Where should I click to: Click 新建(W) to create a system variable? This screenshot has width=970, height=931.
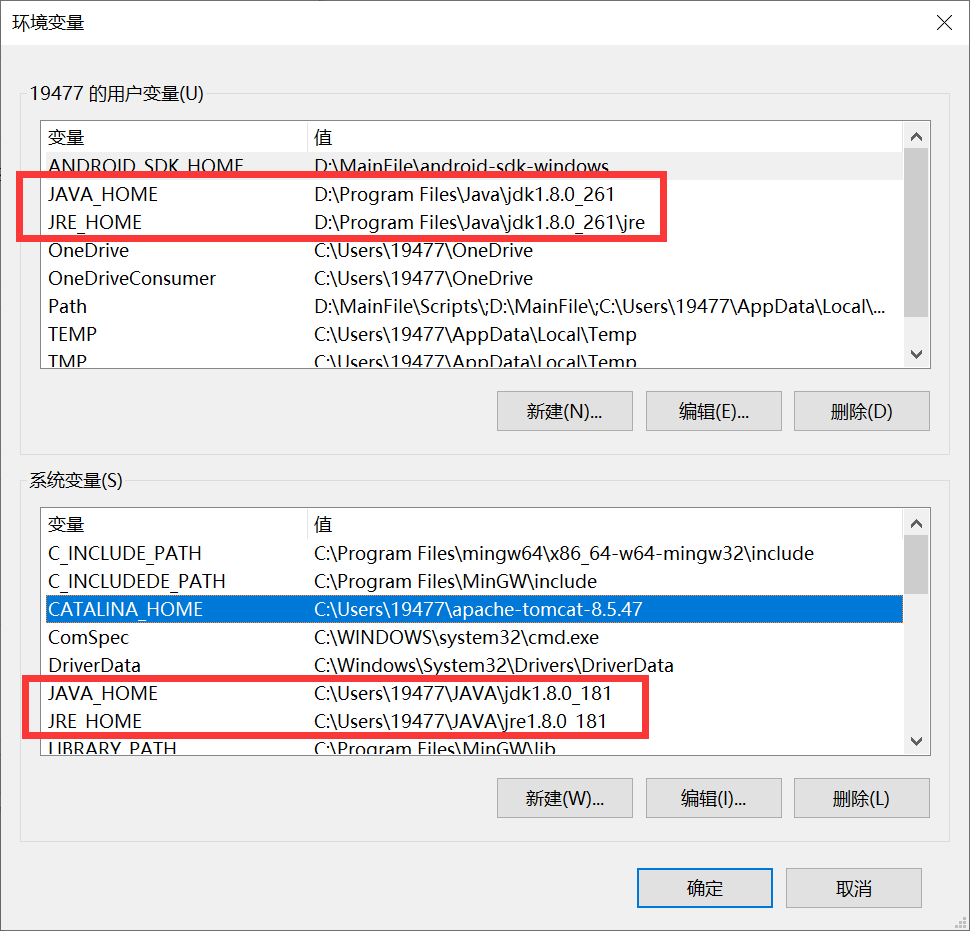click(x=564, y=798)
